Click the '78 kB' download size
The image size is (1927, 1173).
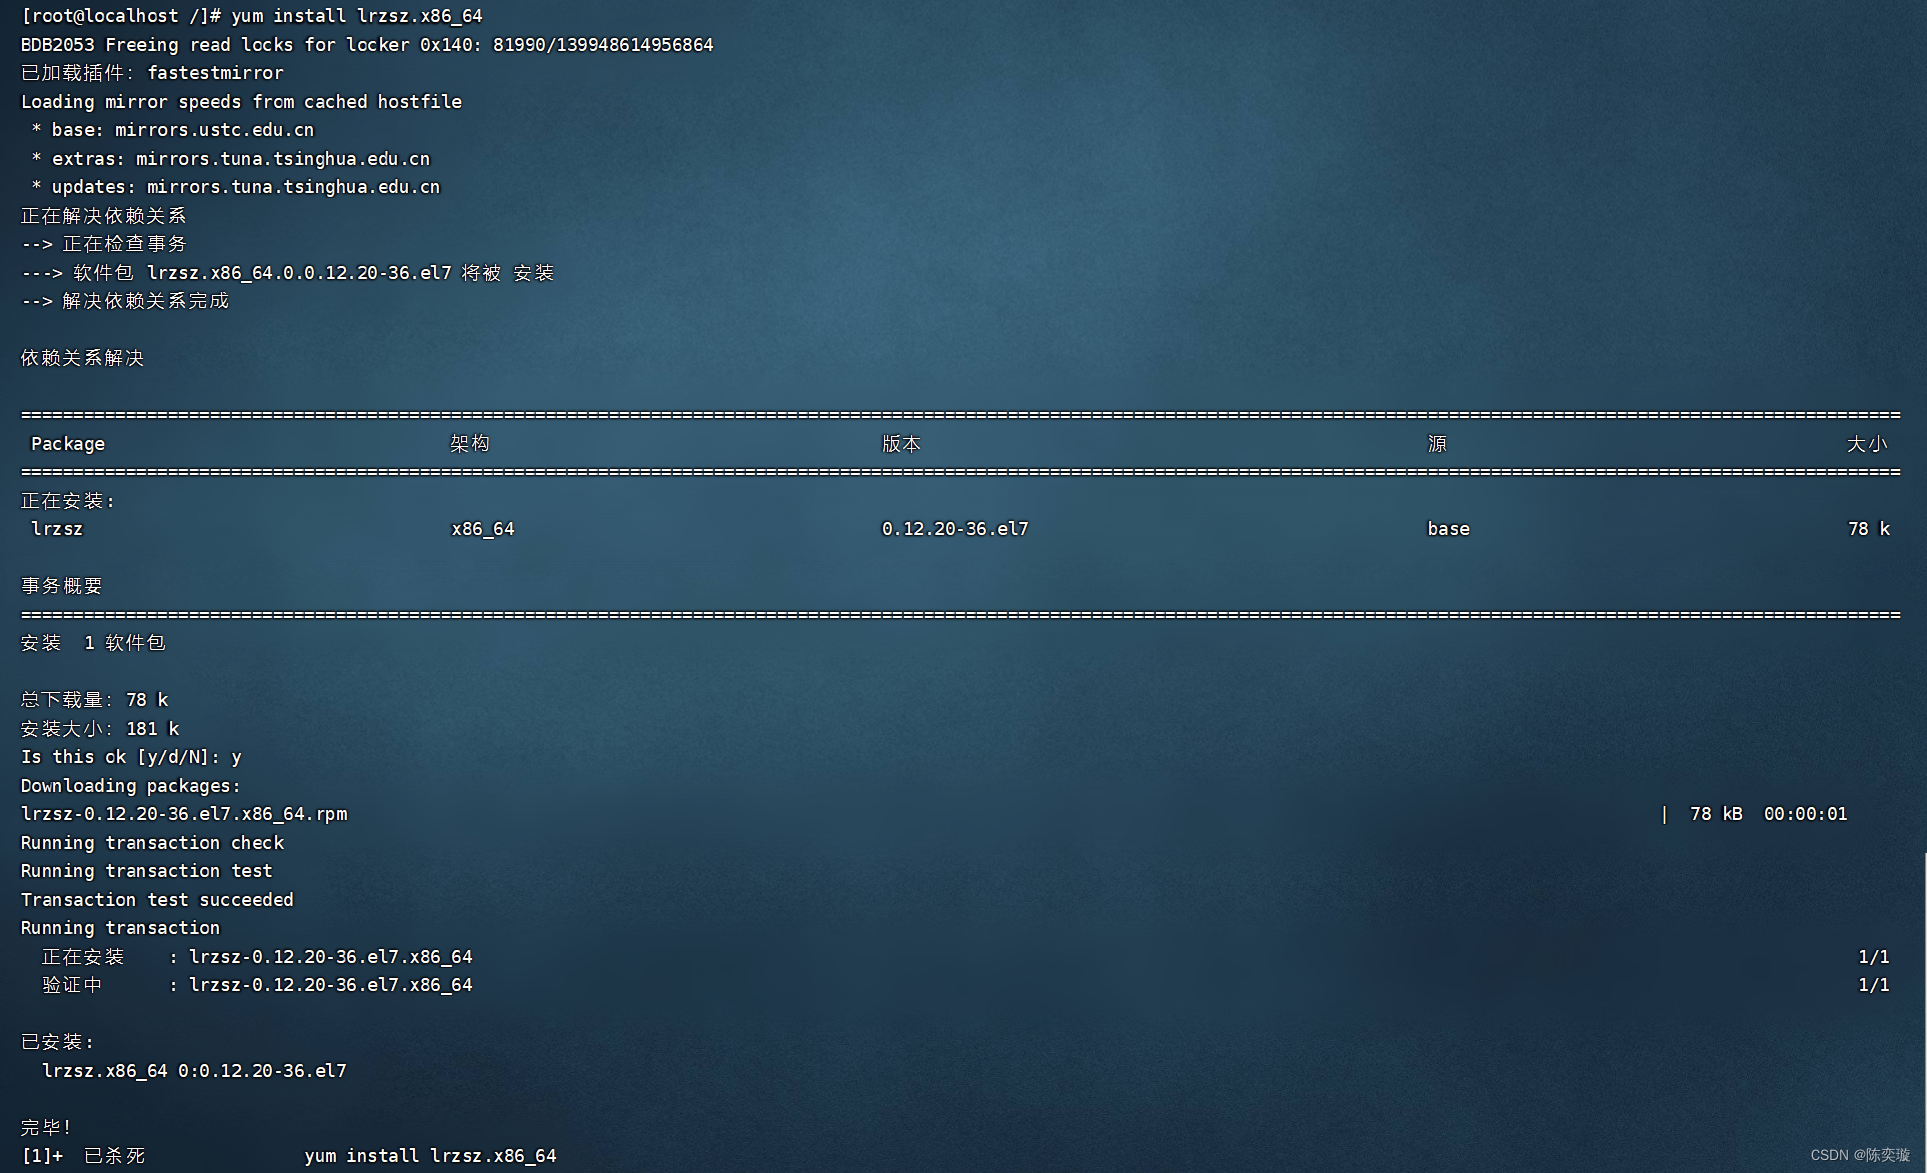(1716, 814)
